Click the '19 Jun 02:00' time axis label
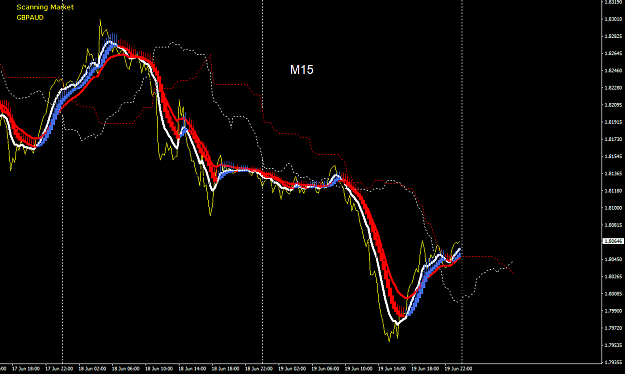The width and height of the screenshot is (625, 374). coord(292,369)
